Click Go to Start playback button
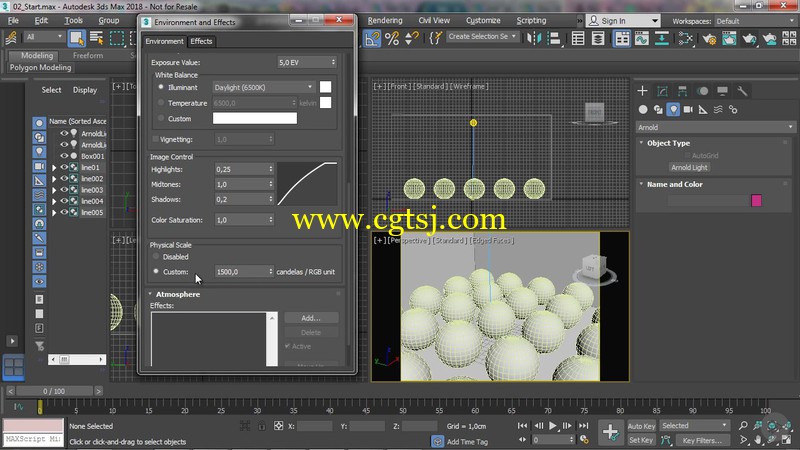Viewport: 800px width, 450px height. click(522, 426)
